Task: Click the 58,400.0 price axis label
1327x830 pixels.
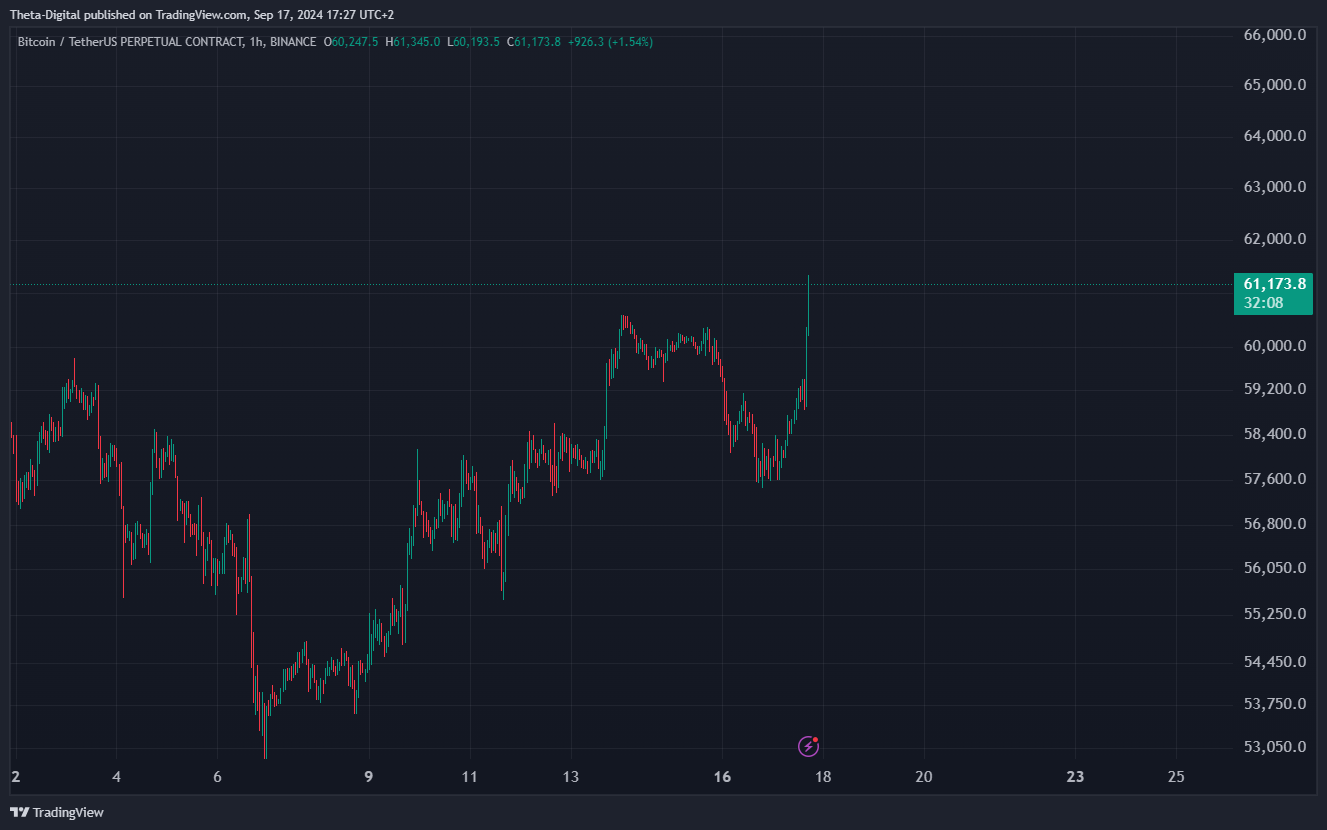Action: 1274,434
